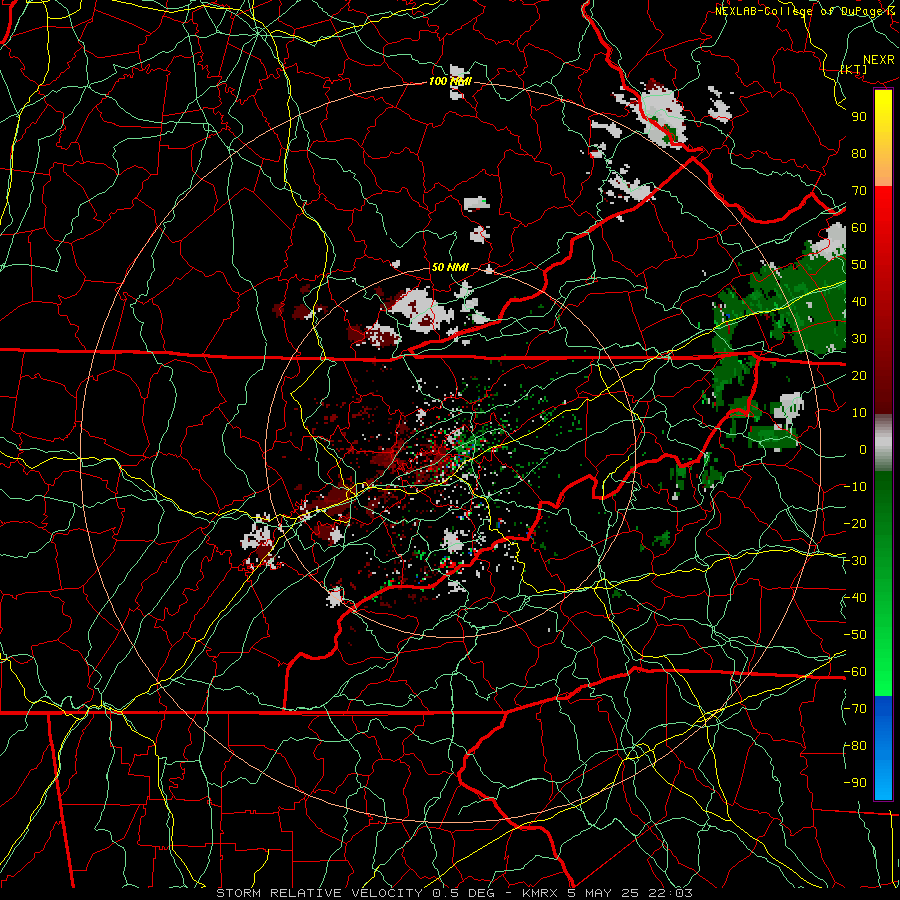Click the positive 20 scale value
The image size is (900, 900).
pos(859,375)
